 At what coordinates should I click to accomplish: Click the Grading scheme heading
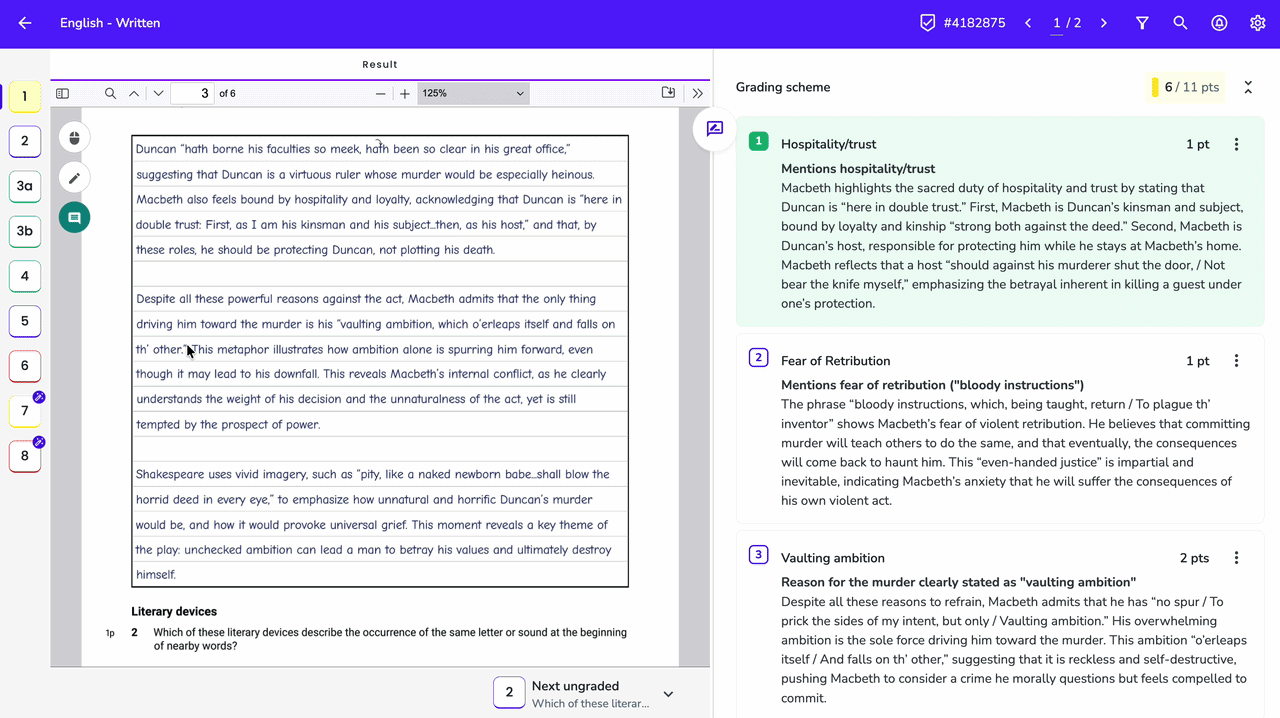pos(783,88)
